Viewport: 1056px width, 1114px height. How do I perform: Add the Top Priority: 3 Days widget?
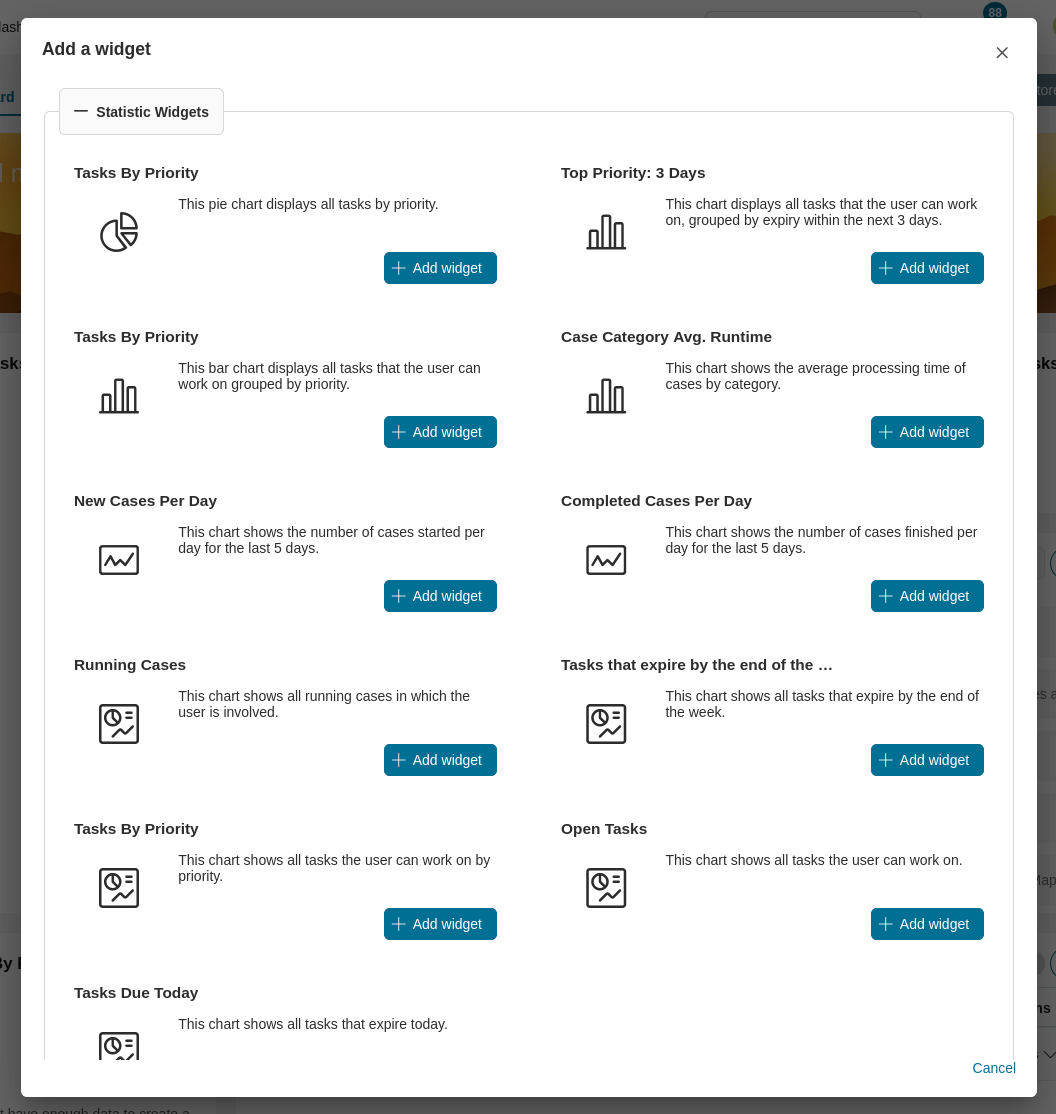click(x=927, y=268)
